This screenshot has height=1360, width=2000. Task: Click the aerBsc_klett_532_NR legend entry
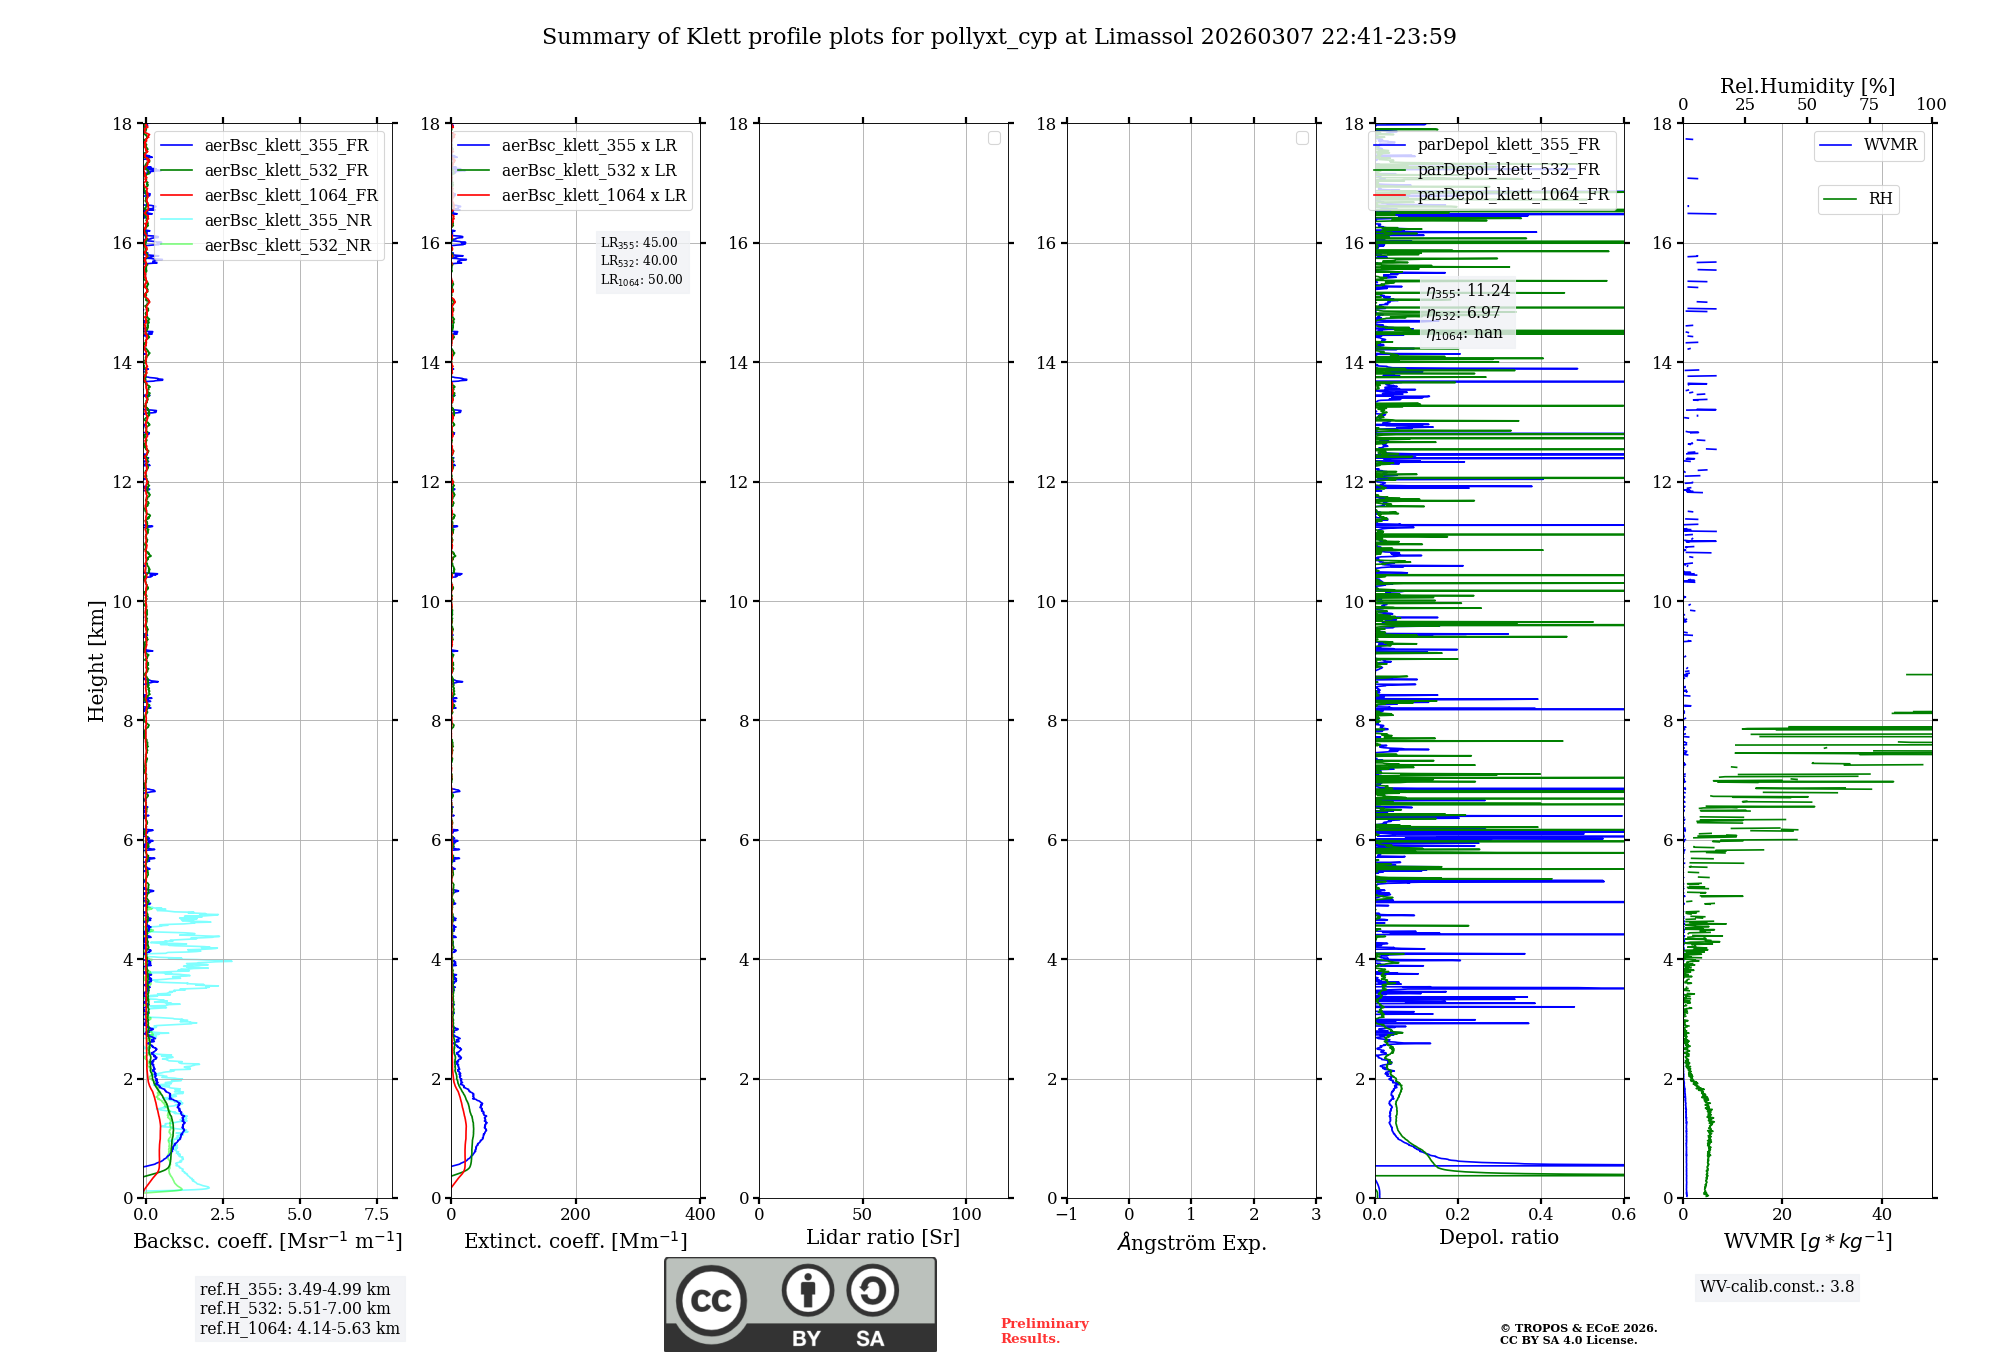287,246
